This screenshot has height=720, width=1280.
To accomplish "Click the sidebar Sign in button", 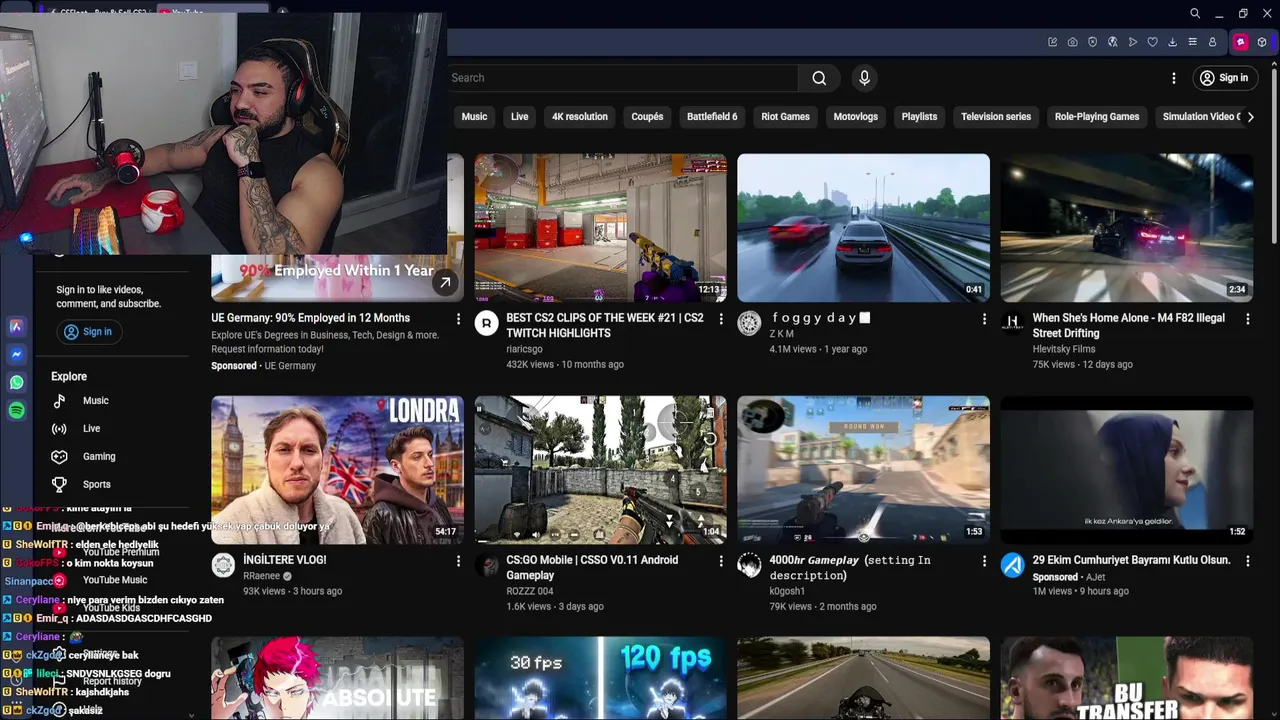I will (x=88, y=332).
